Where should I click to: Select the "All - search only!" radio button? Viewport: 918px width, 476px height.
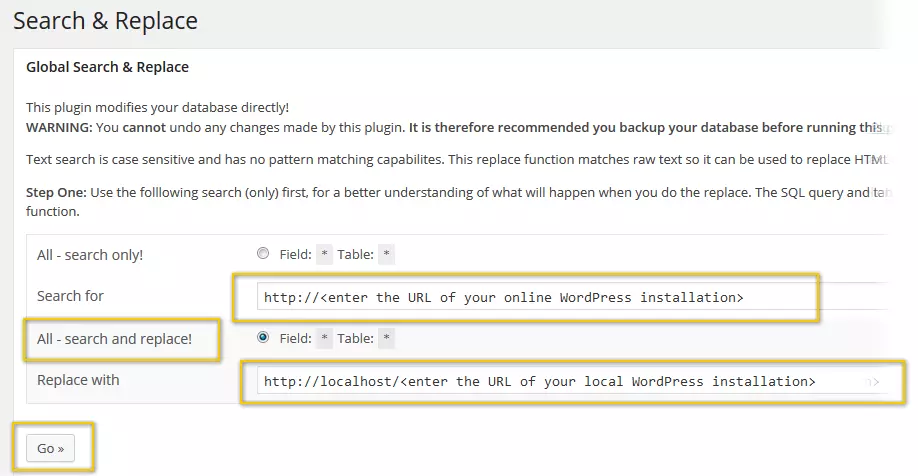(x=263, y=254)
